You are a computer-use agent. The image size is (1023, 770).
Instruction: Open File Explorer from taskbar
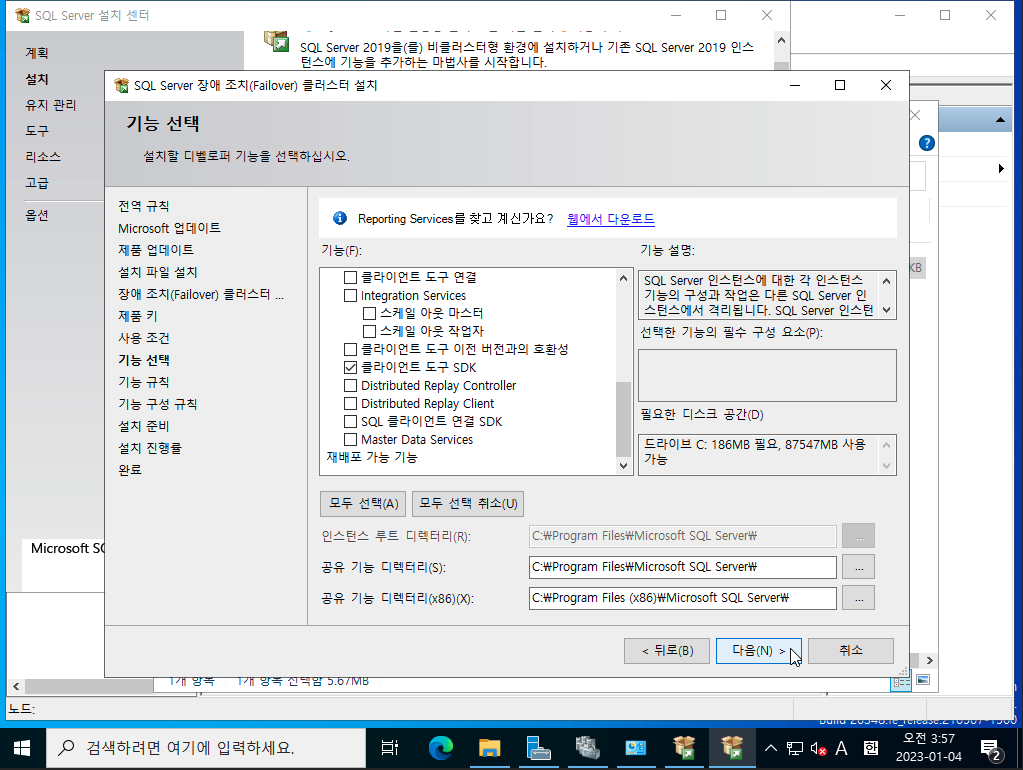pos(489,748)
